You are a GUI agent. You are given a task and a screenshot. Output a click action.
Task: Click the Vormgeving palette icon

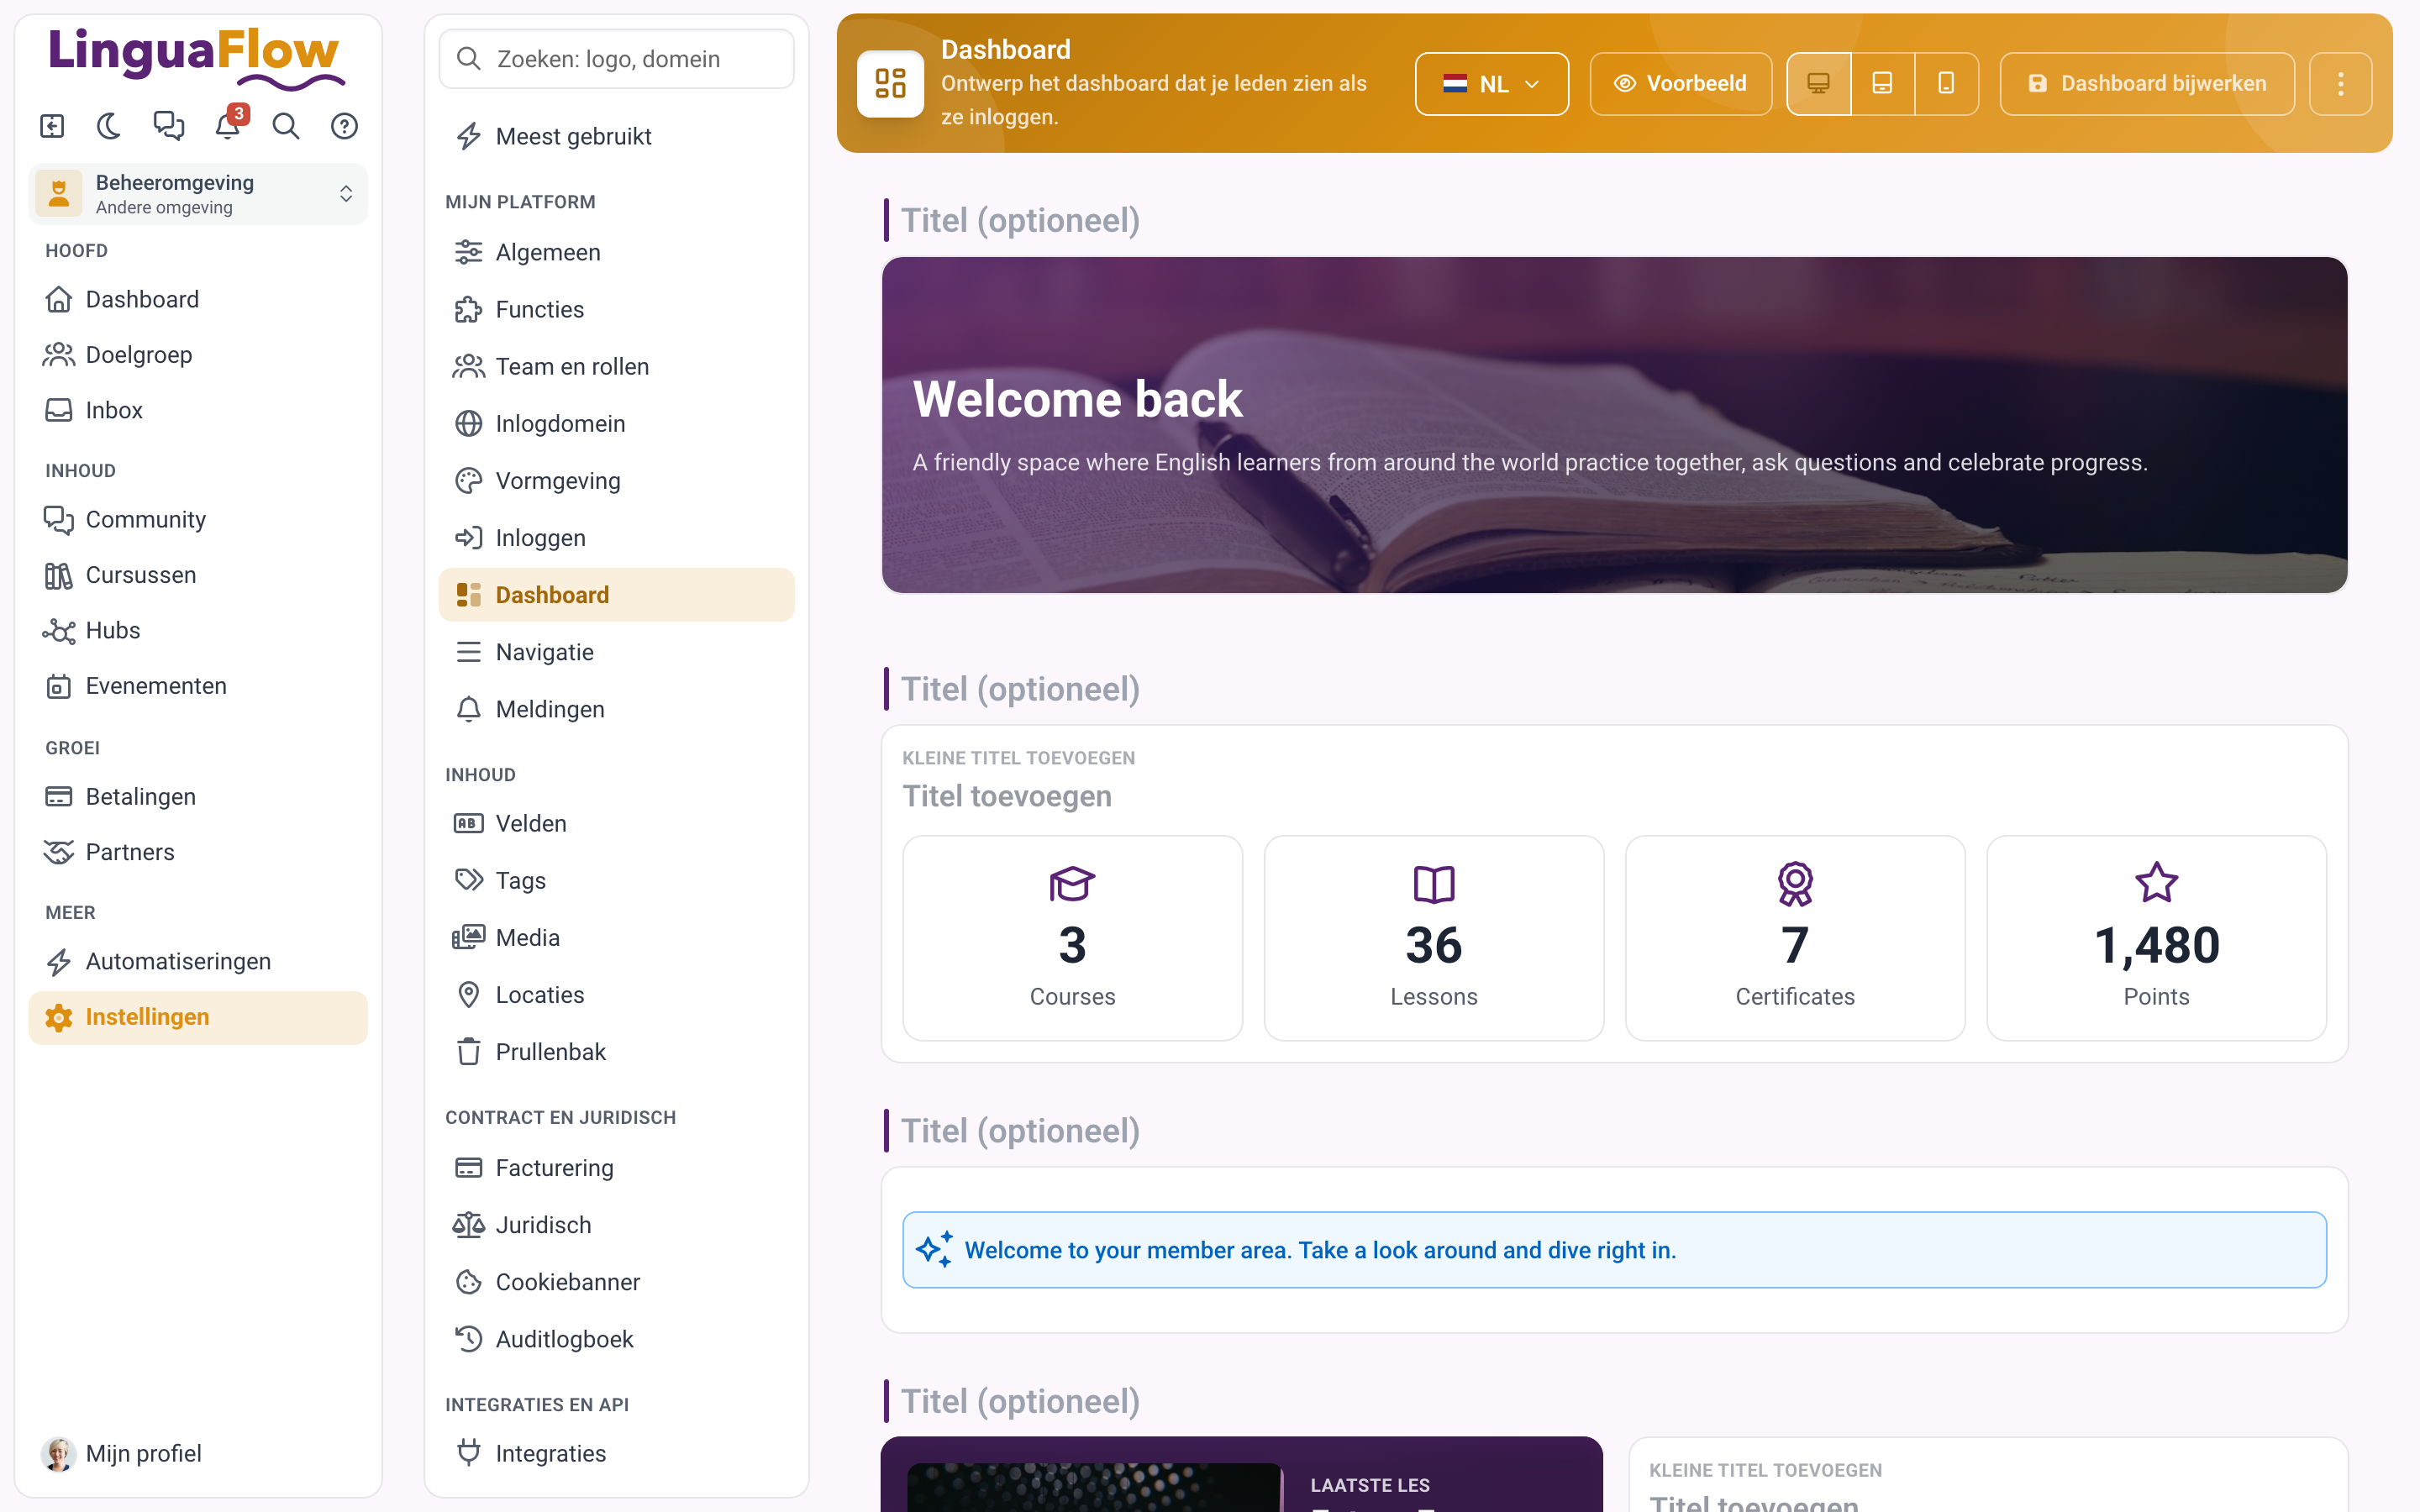(468, 481)
